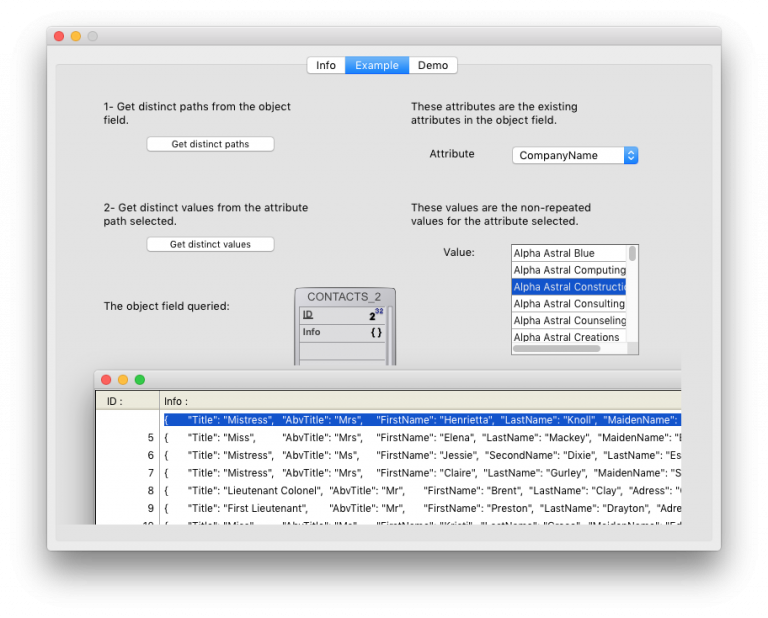This screenshot has width=768, height=618.
Task: Click the Info field in CONTACTS_2 table
Action: click(341, 333)
